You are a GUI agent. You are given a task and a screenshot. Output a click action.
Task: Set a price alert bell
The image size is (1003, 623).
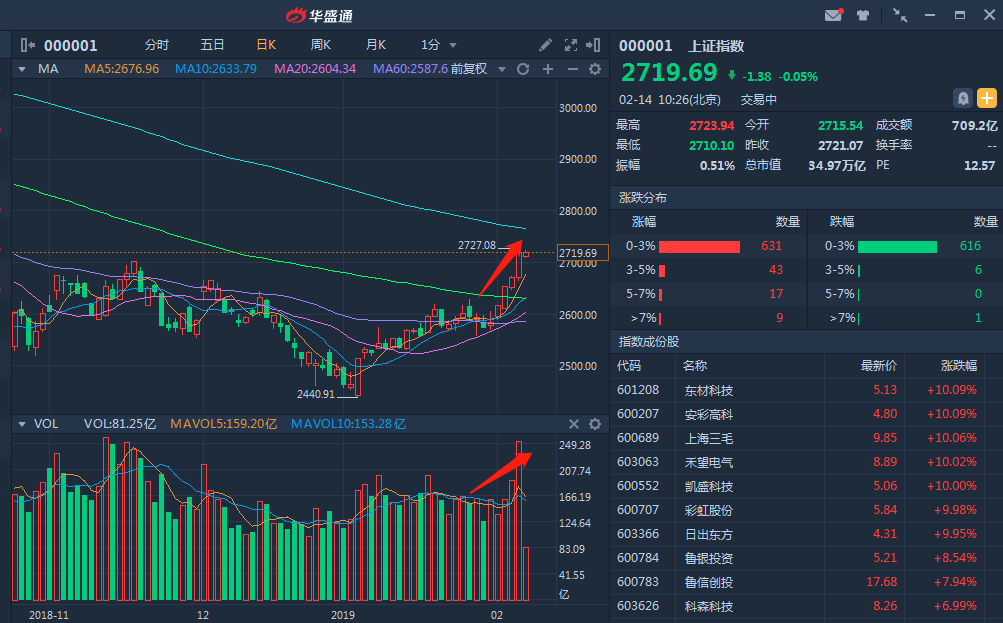963,98
